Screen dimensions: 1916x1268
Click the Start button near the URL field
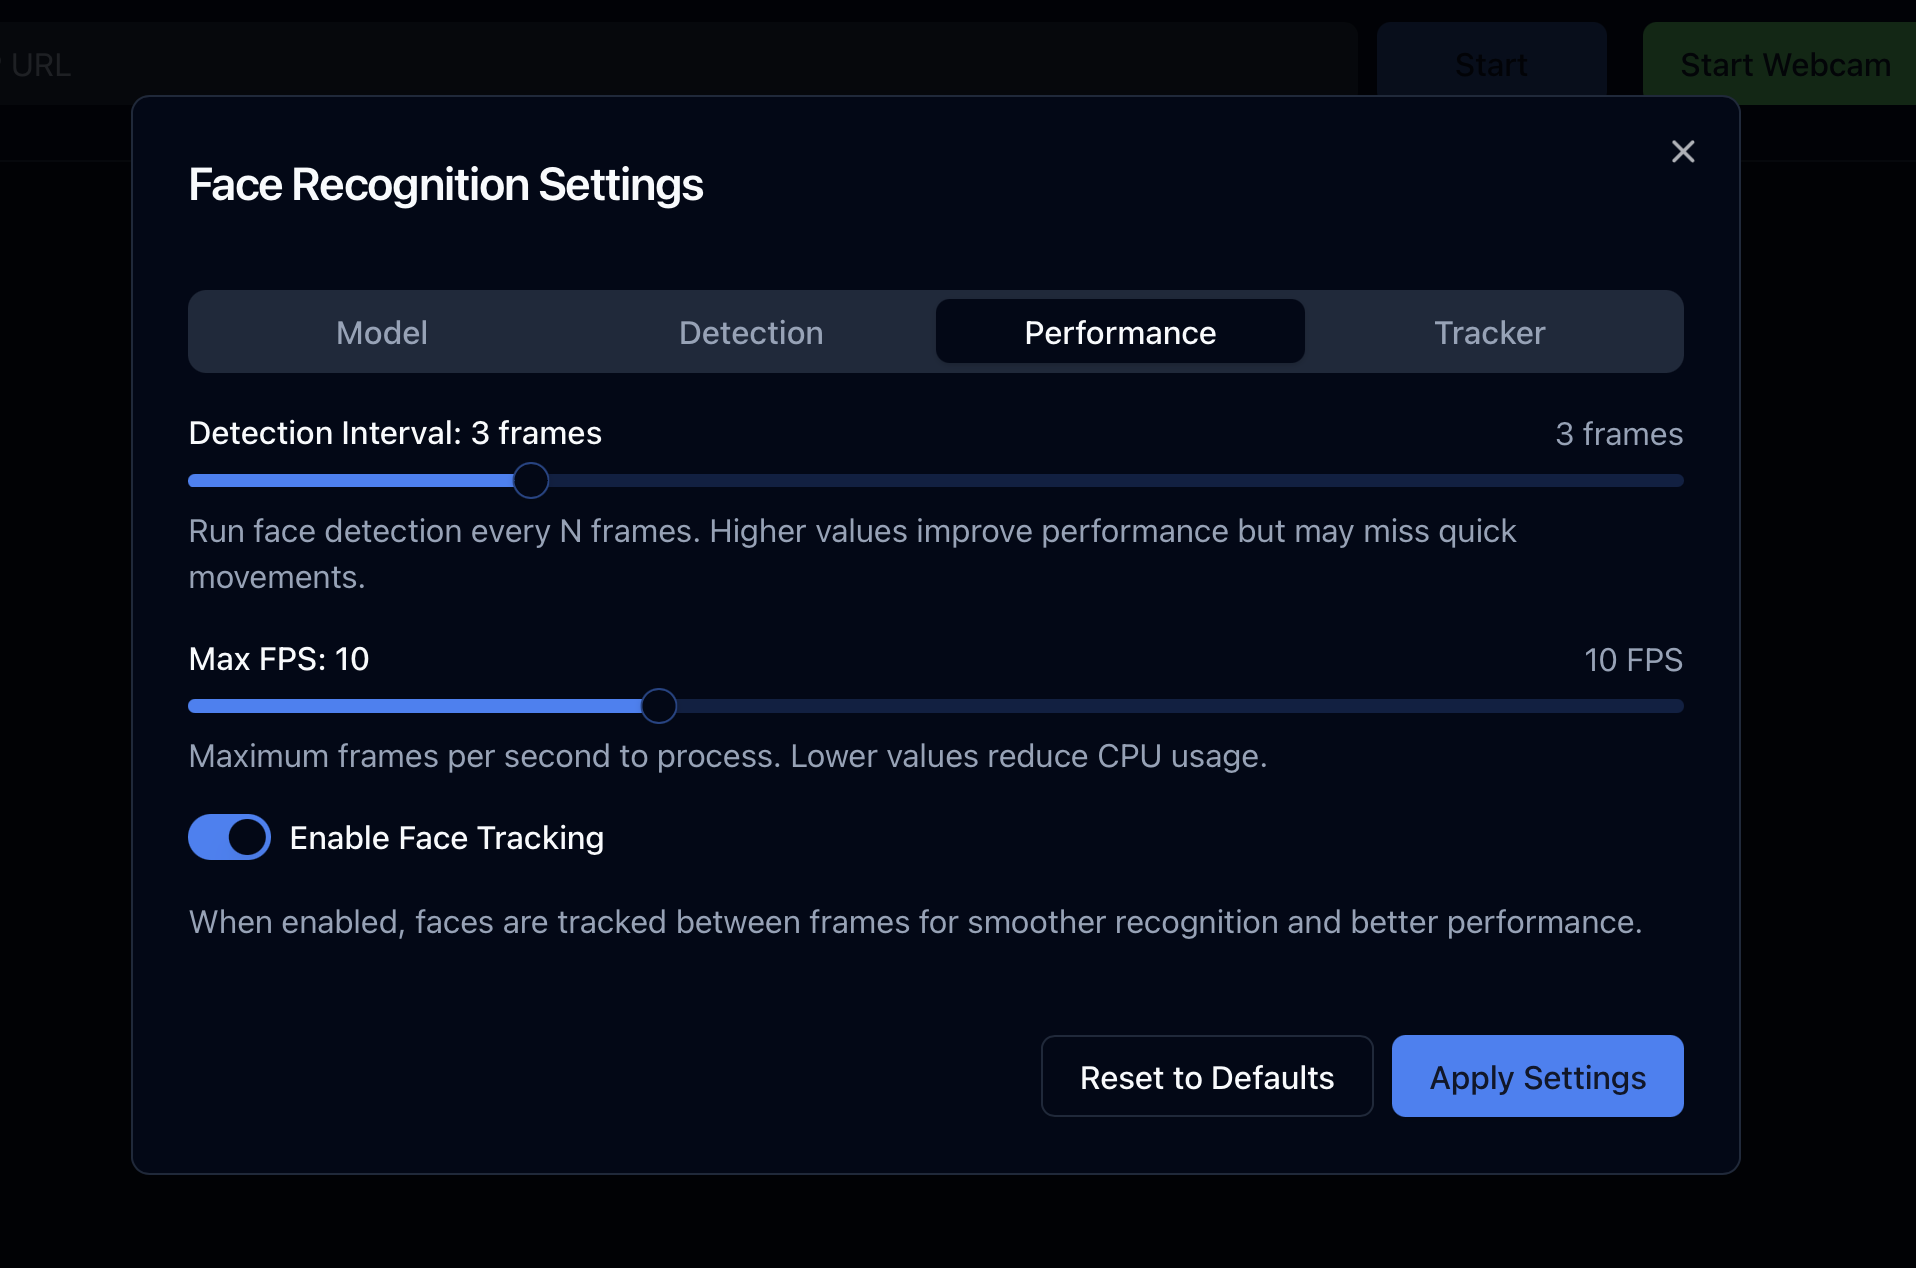1491,64
